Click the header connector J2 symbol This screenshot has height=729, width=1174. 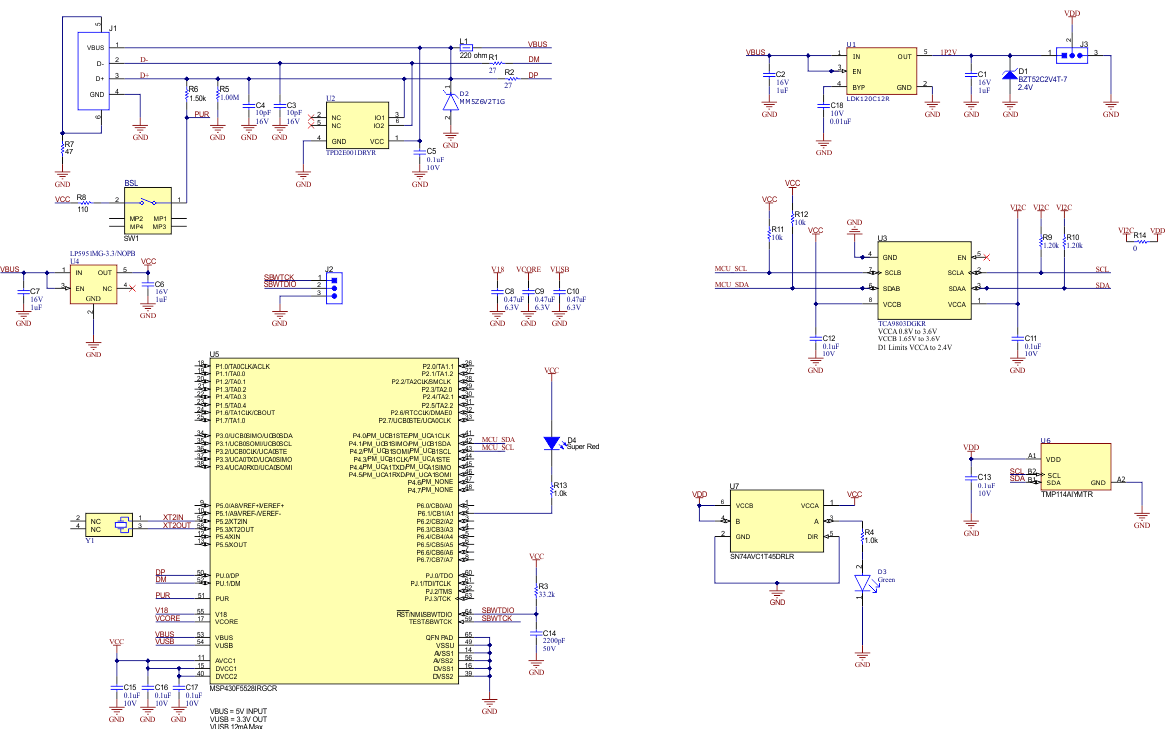[x=335, y=287]
